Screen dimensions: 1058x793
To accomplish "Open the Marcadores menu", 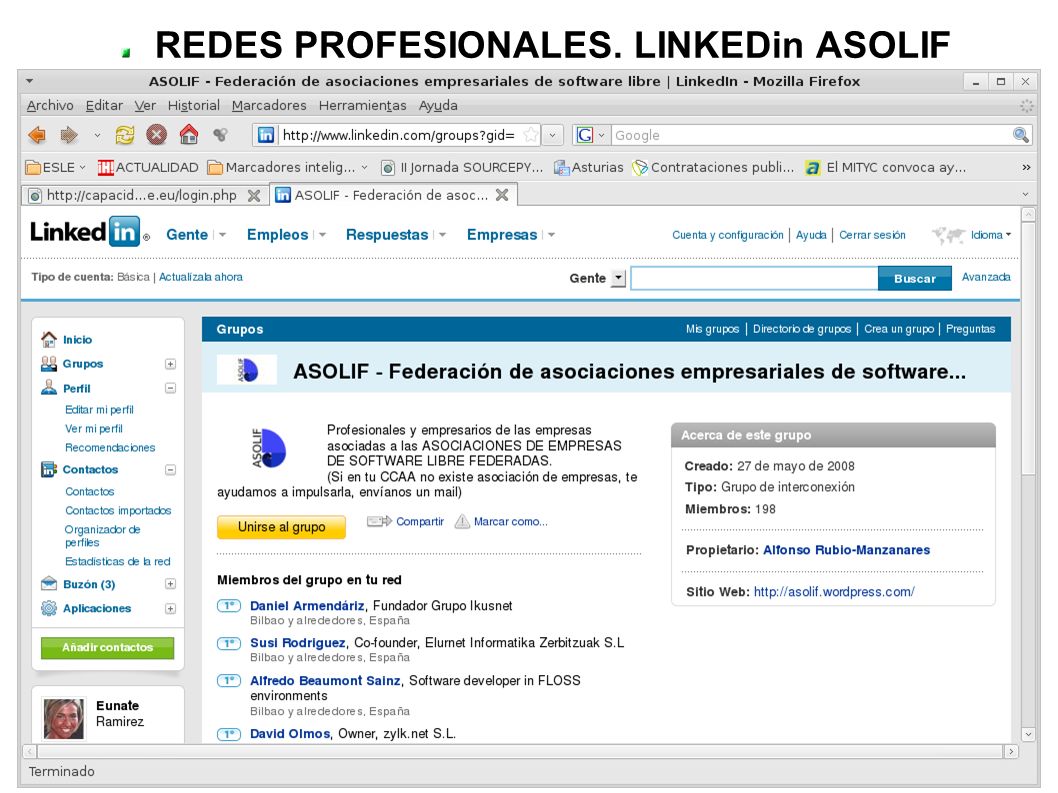I will (269, 105).
